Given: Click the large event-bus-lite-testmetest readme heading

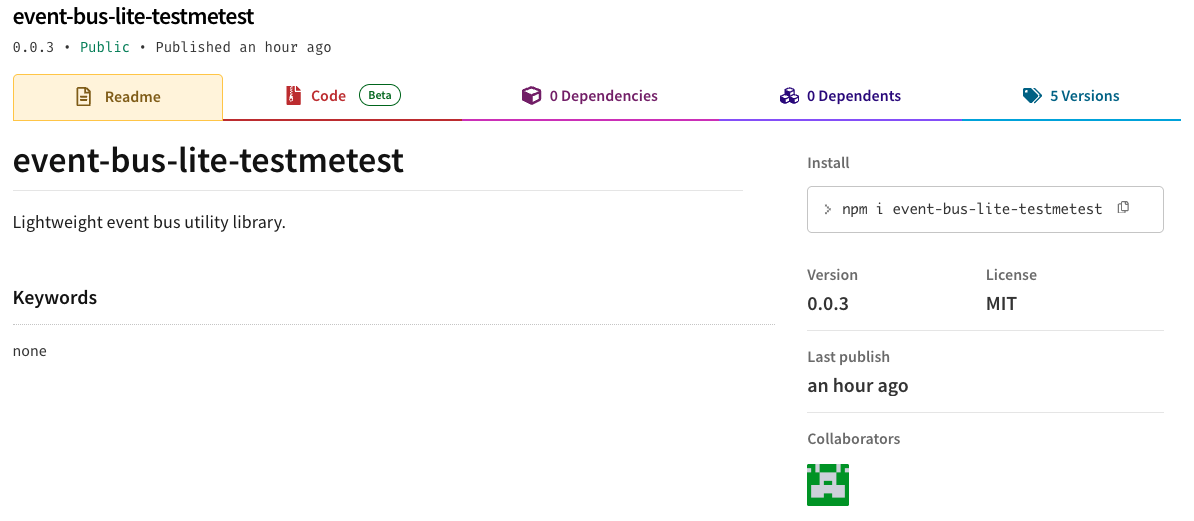Looking at the screenshot, I should (x=208, y=161).
